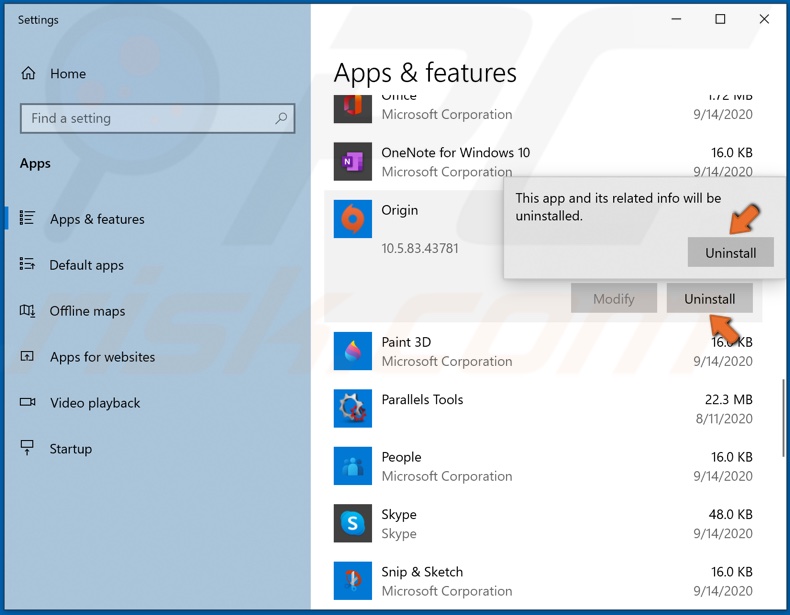The height and width of the screenshot is (615, 790).
Task: Click the OneNote app icon
Action: (353, 161)
